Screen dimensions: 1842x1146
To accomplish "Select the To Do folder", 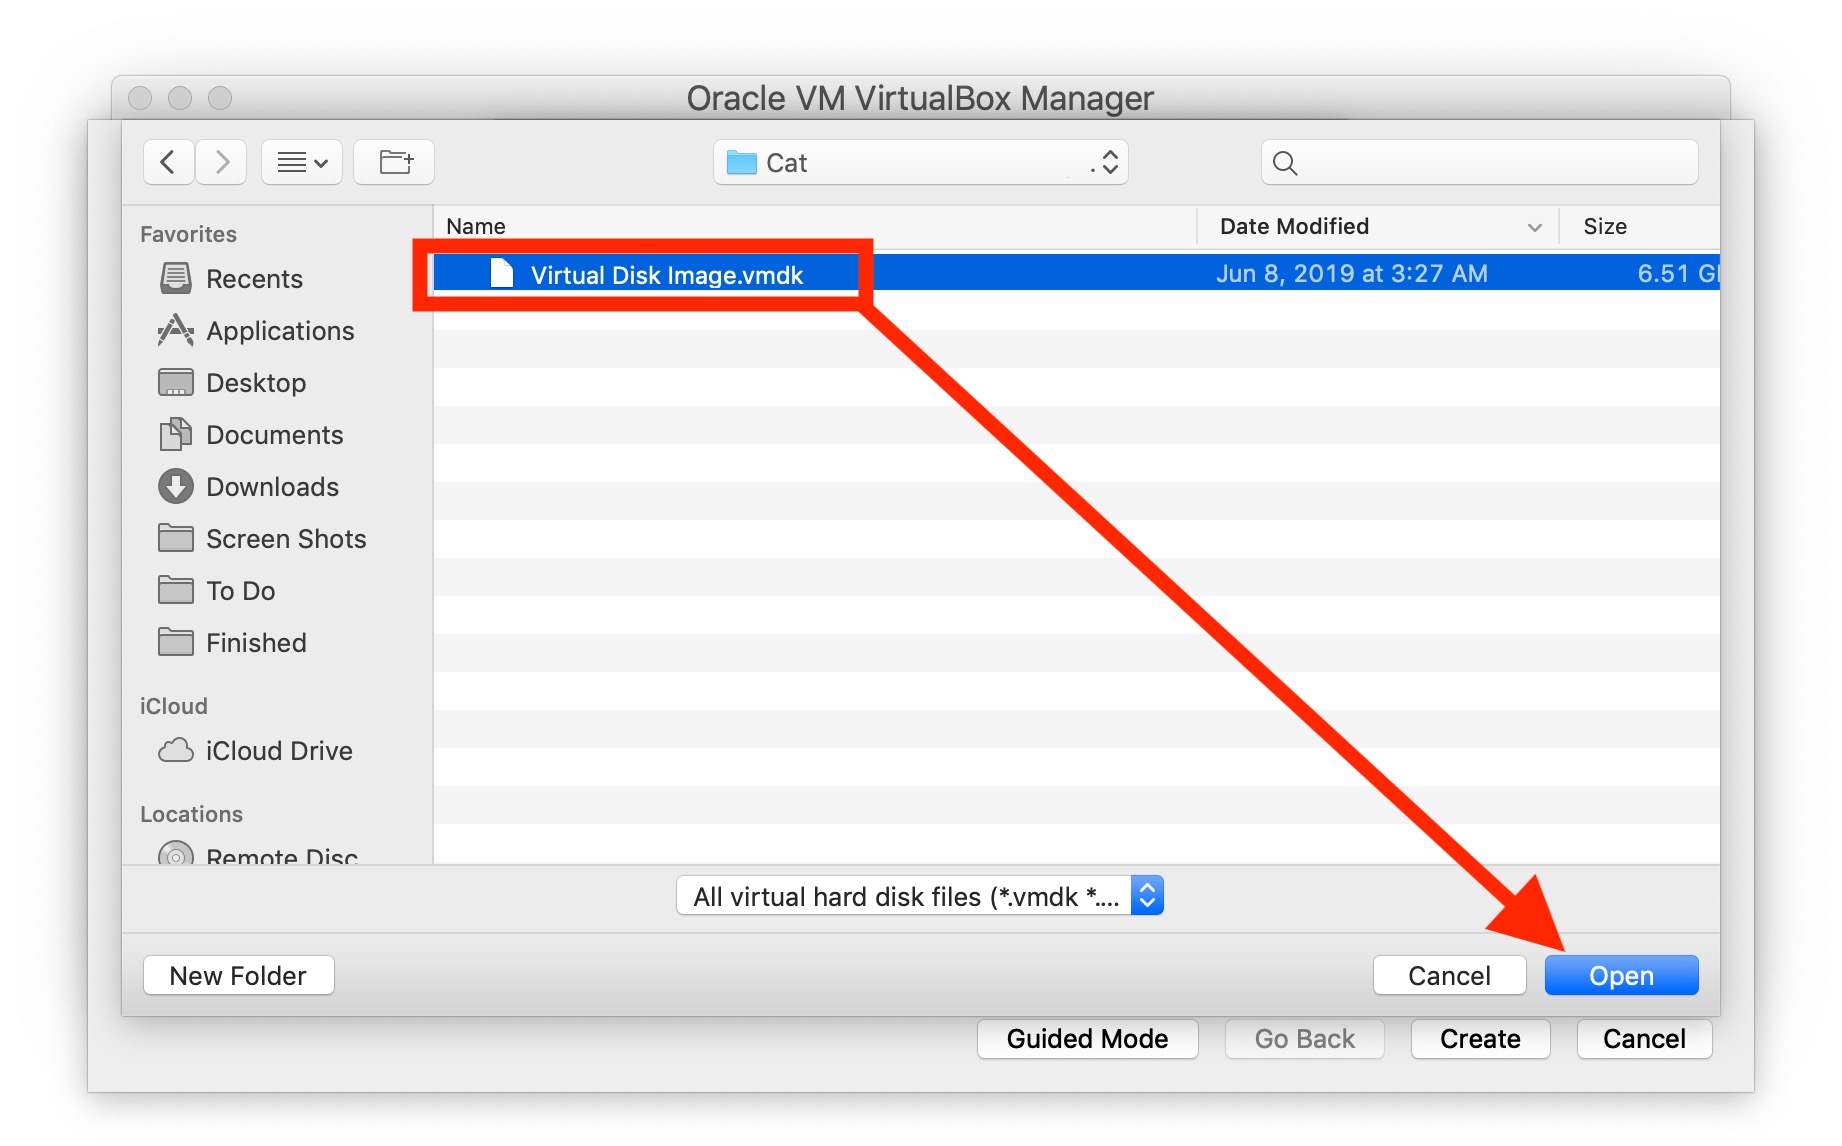I will [x=240, y=591].
